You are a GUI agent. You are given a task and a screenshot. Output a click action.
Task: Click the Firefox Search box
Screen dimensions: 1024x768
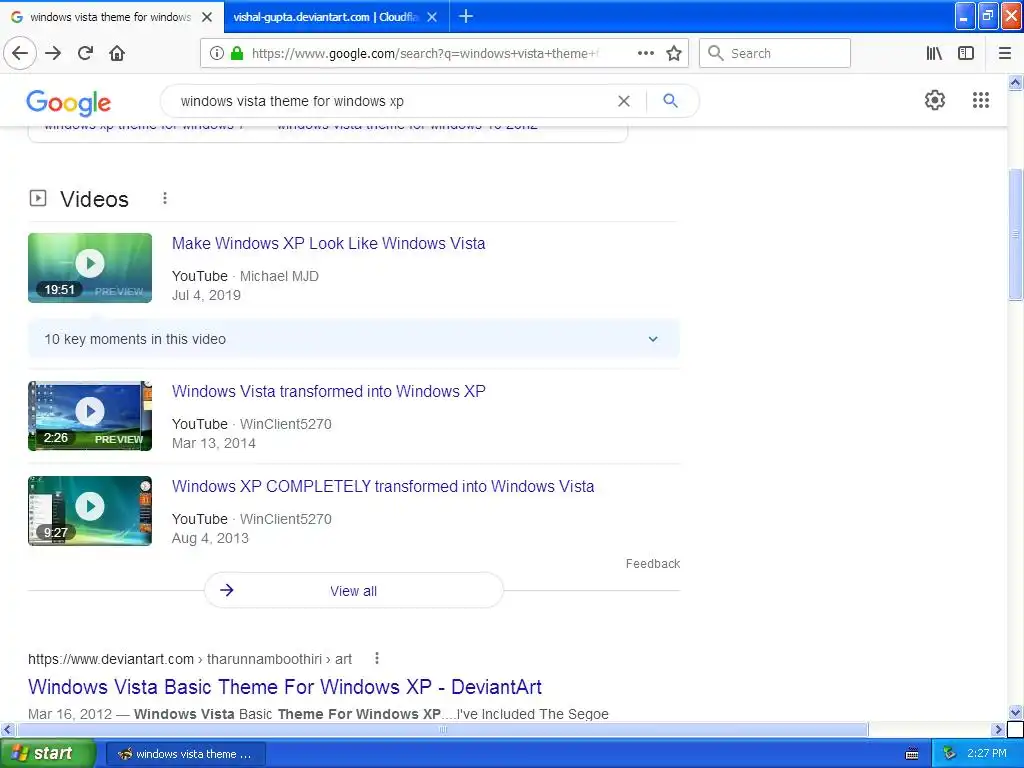point(775,53)
